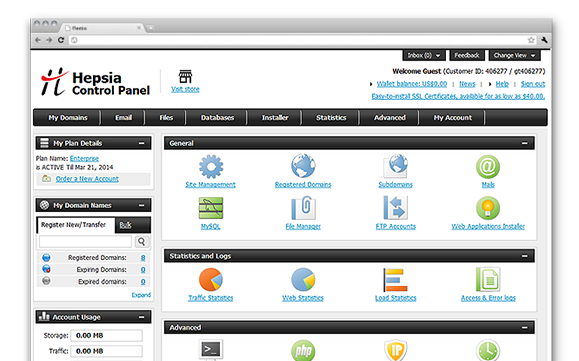The height and width of the screenshot is (361, 579).
Task: Collapse the Statistics and Logs section
Action: pyautogui.click(x=524, y=256)
